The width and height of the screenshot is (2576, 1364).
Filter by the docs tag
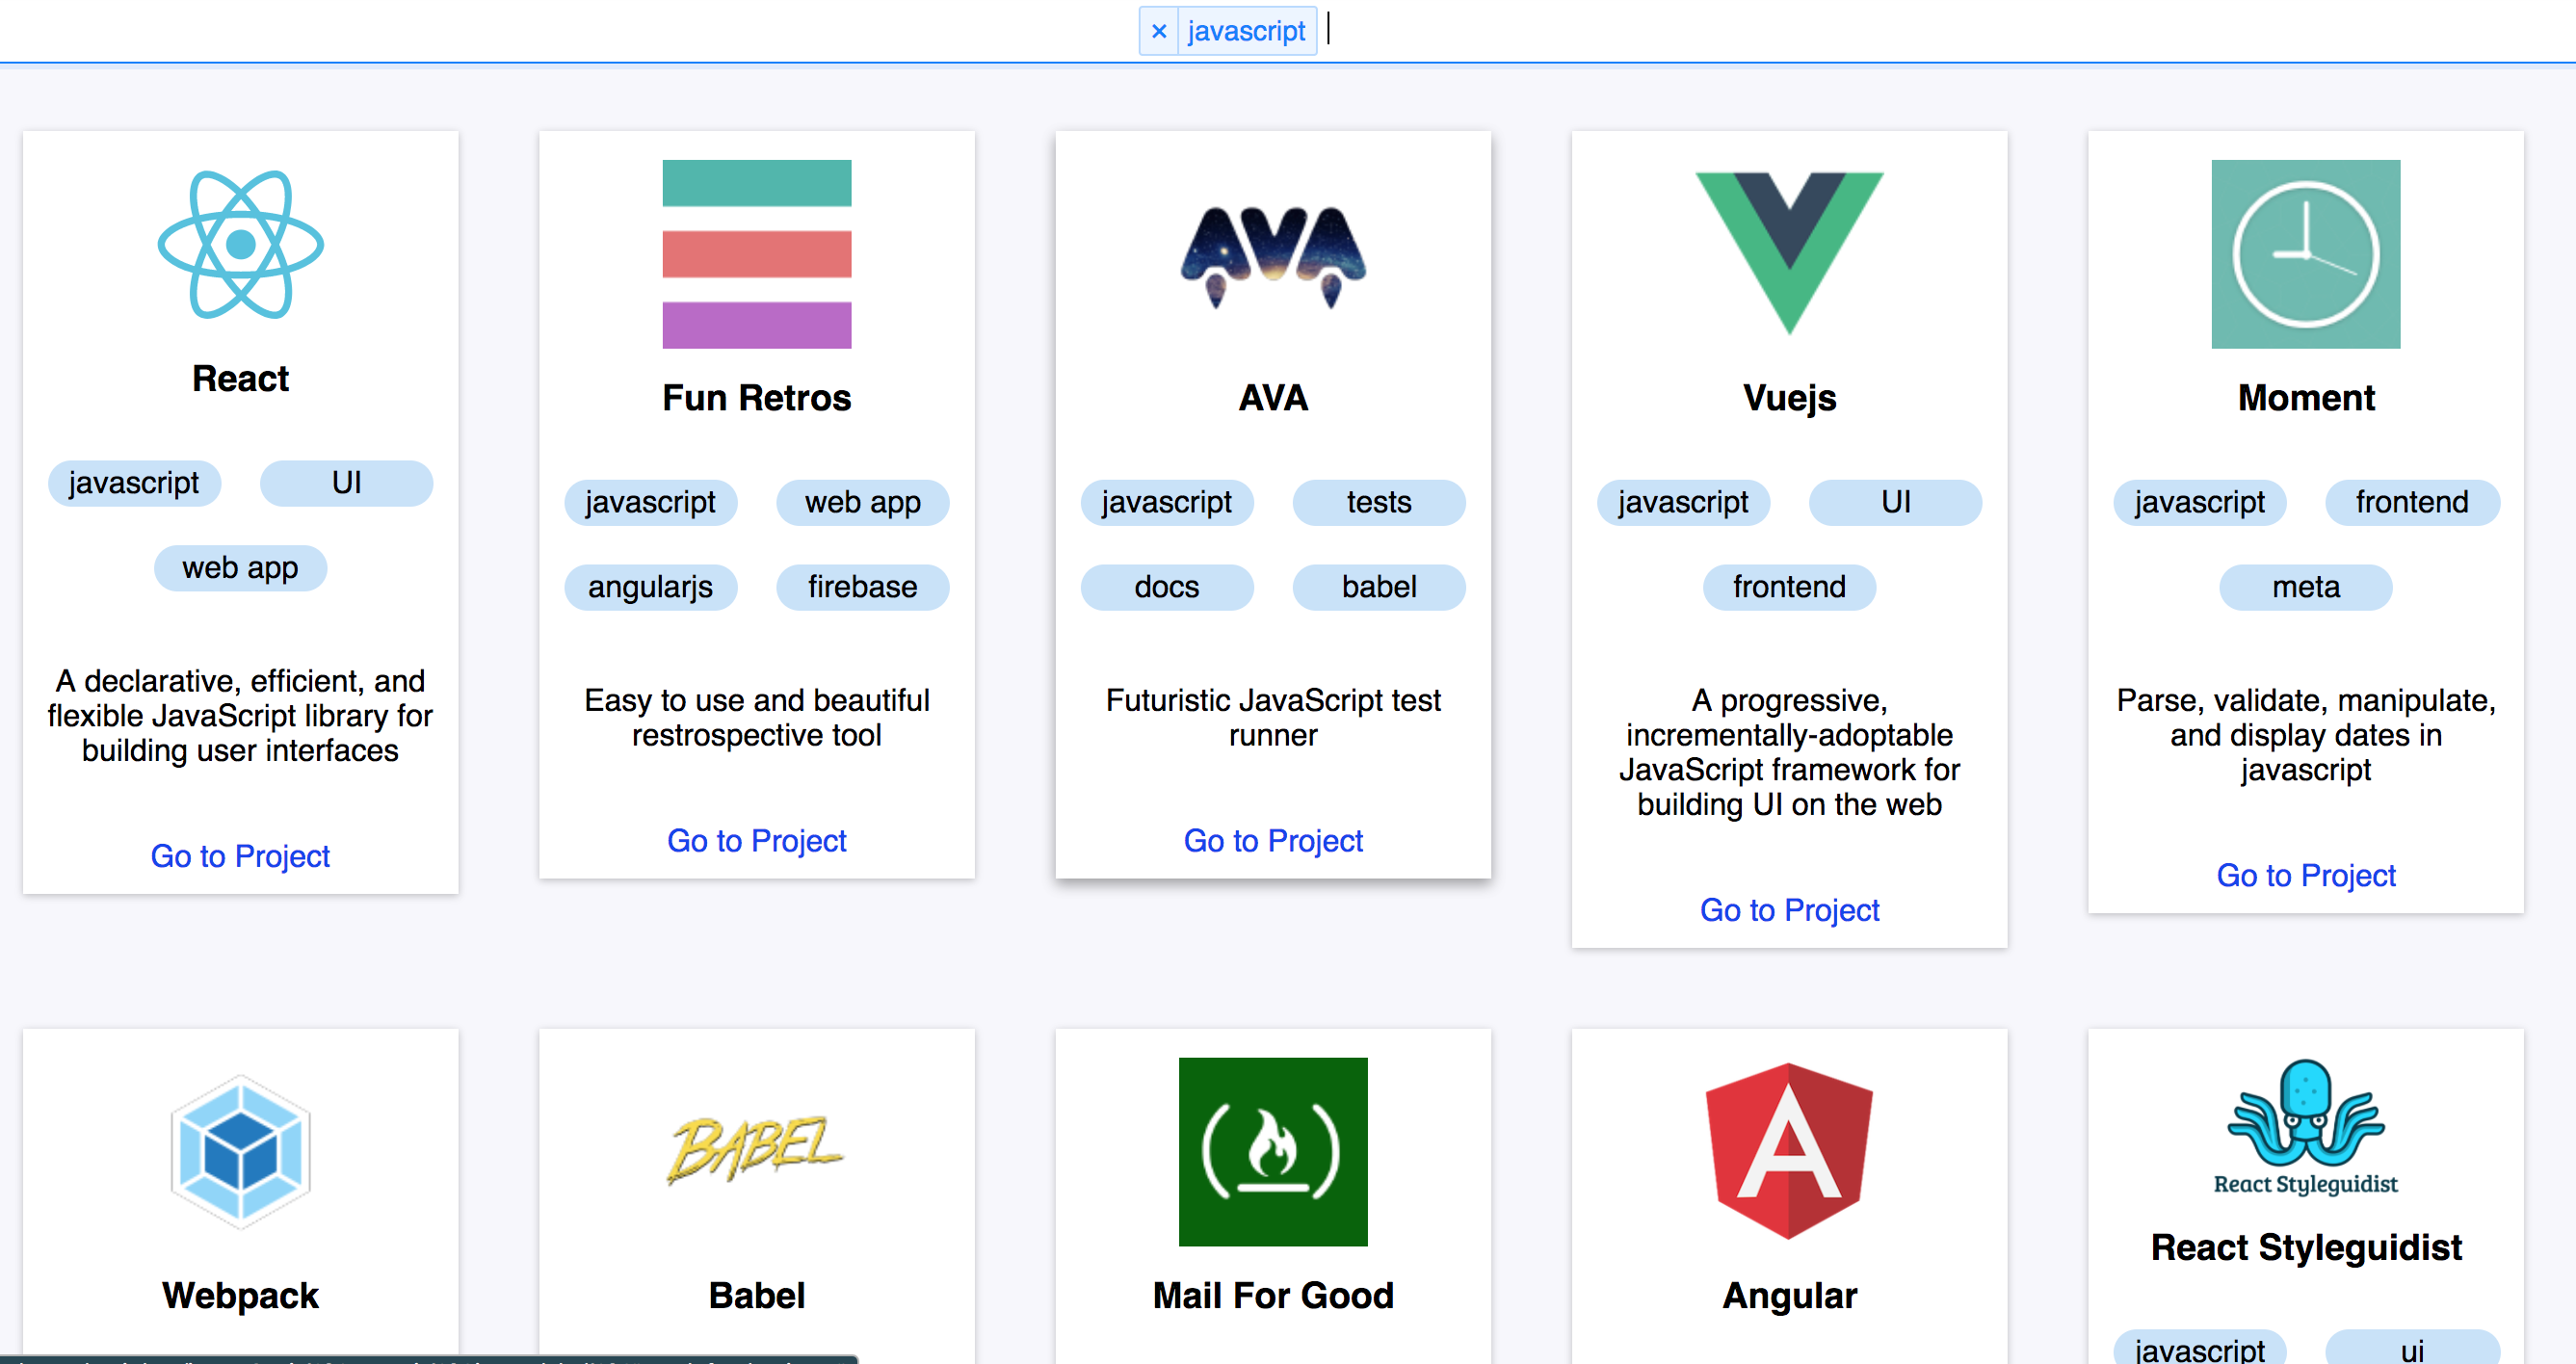[x=1167, y=587]
